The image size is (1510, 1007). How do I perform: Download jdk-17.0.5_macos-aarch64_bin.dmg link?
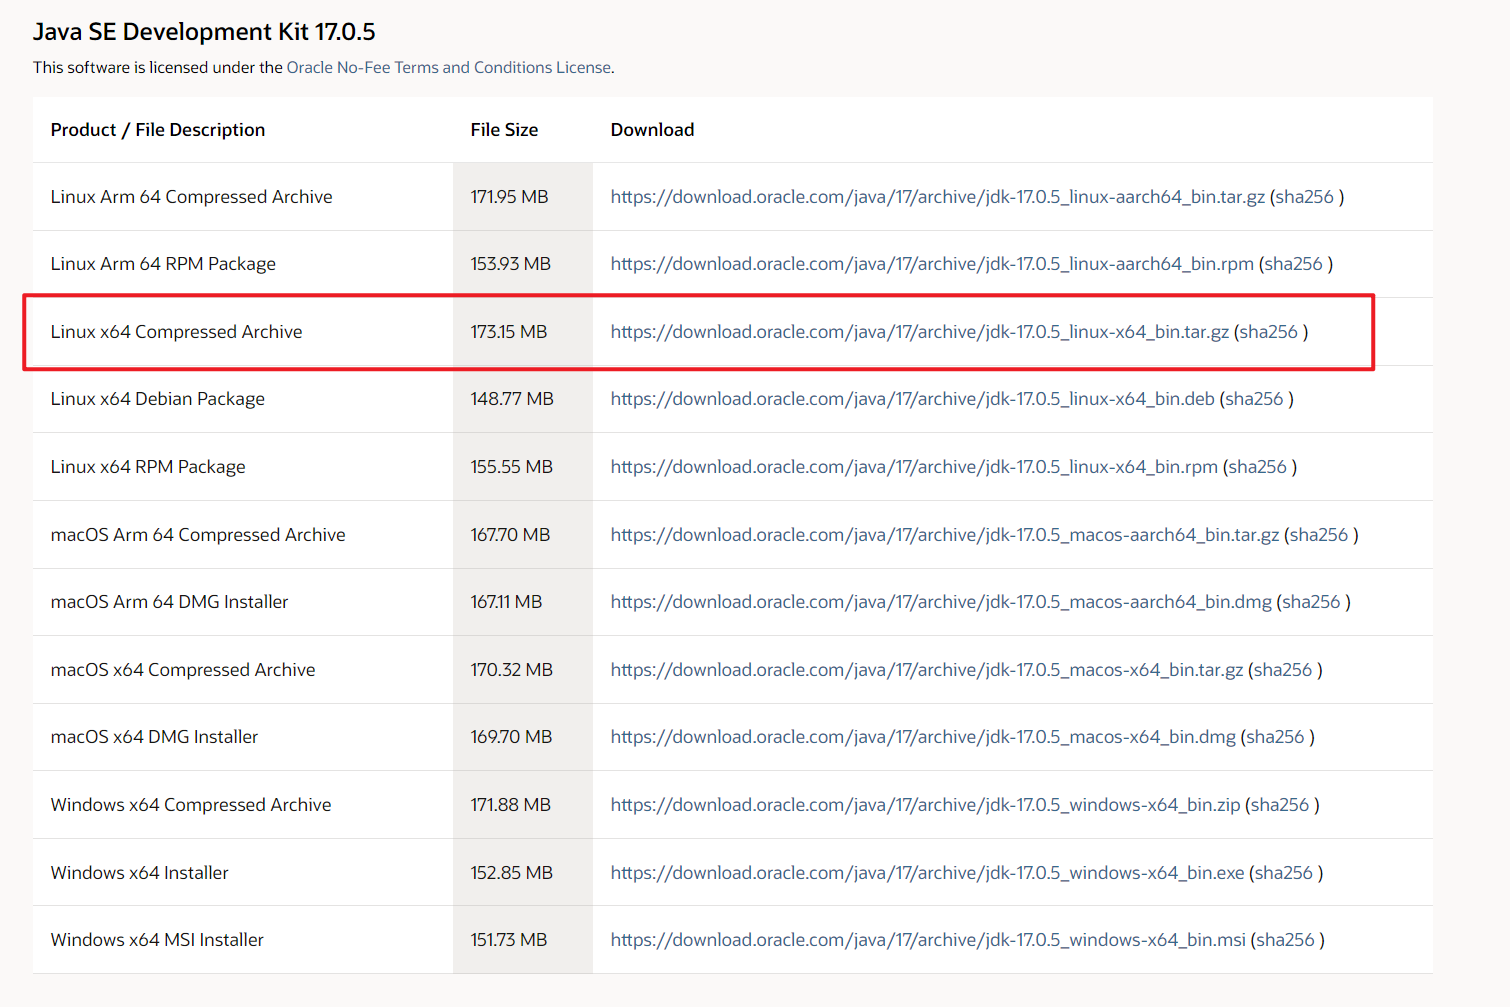coord(941,602)
